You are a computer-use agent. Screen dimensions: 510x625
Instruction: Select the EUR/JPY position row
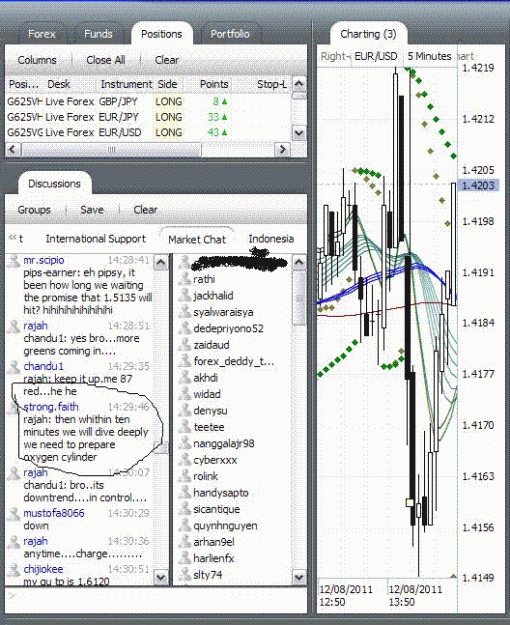(x=148, y=117)
